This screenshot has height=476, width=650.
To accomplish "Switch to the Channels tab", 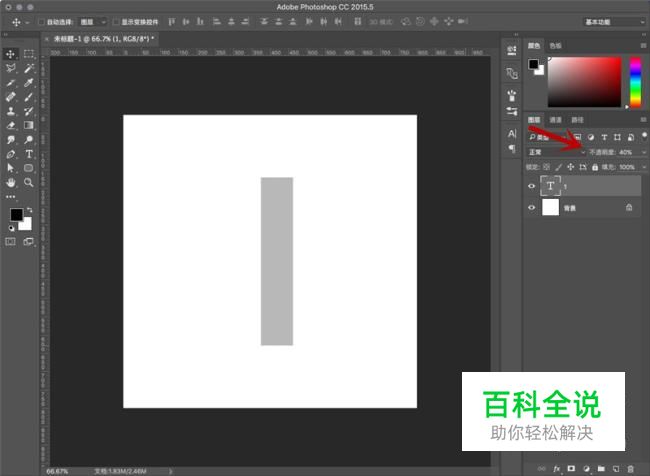I will coord(555,120).
